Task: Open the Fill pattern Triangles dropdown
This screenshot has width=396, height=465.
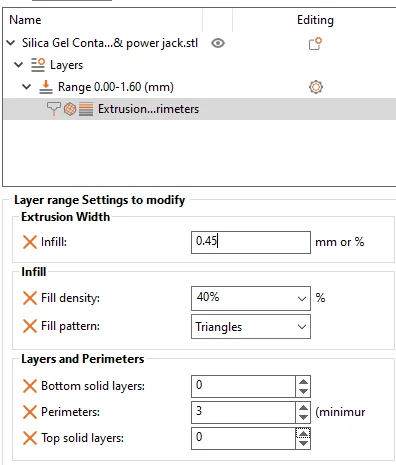Action: tap(251, 327)
